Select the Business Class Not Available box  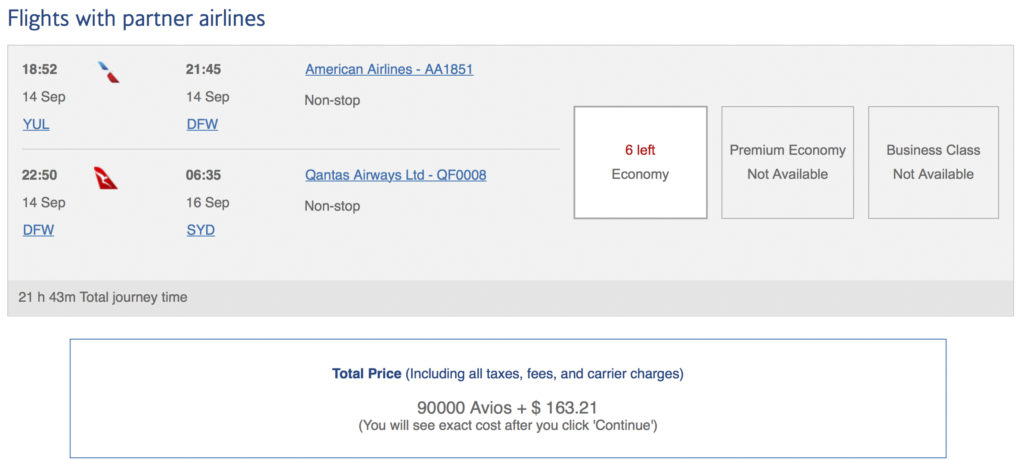pos(933,162)
